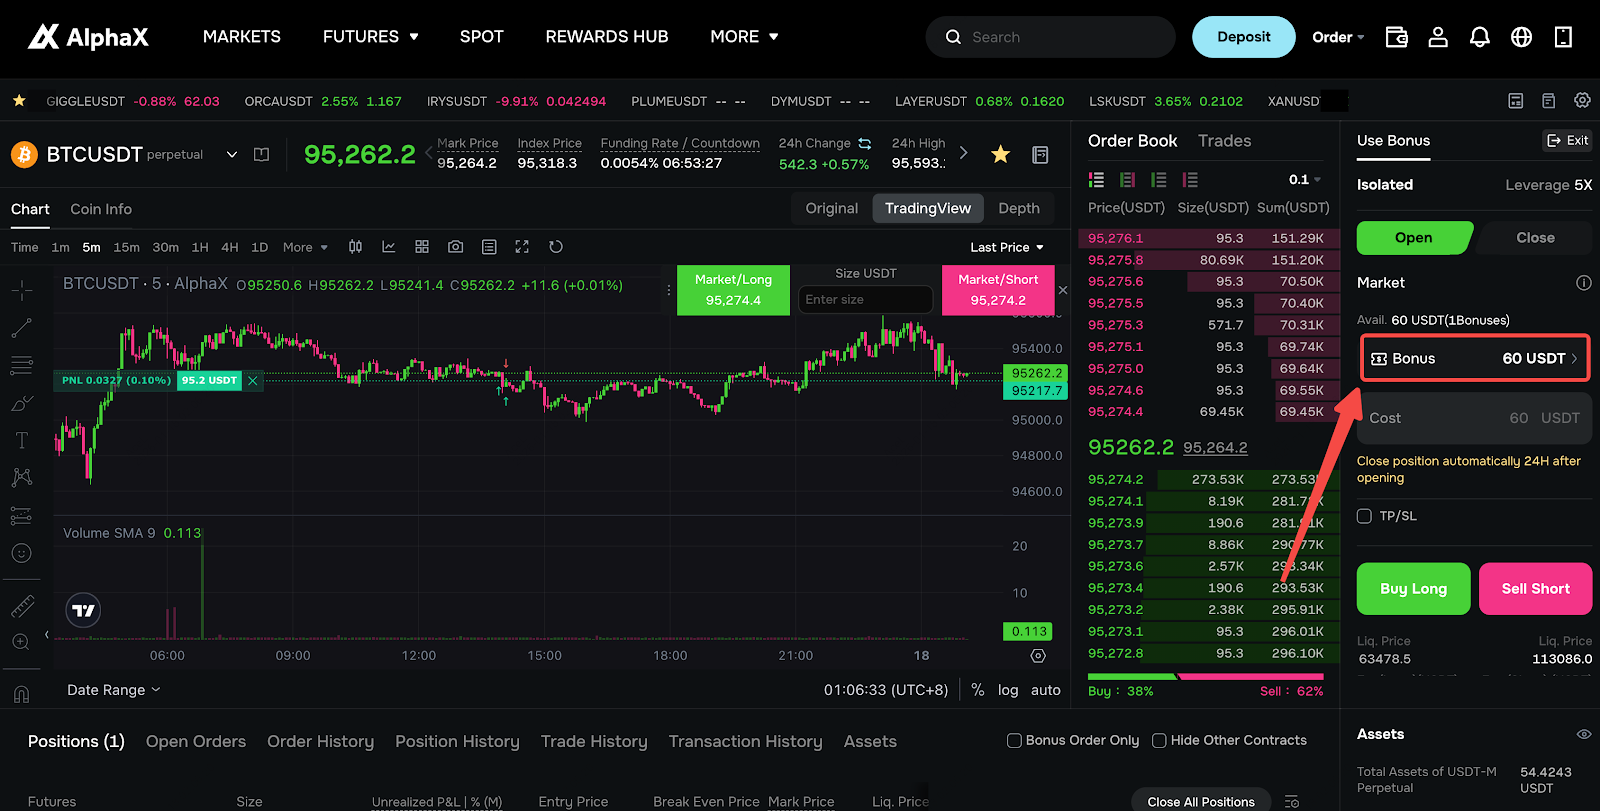Open the Order dropdown in header
Screen dimensions: 1600x811
pyautogui.click(x=1338, y=37)
